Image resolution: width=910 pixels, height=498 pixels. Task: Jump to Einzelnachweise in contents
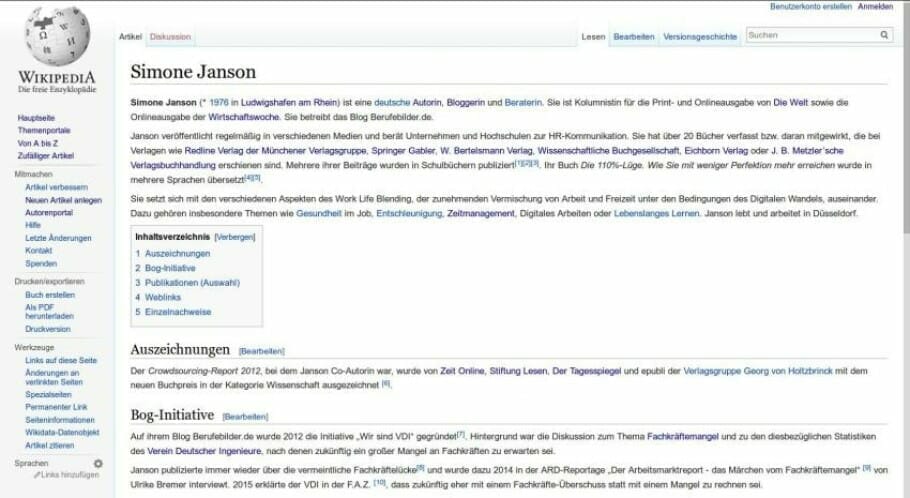click(x=178, y=312)
